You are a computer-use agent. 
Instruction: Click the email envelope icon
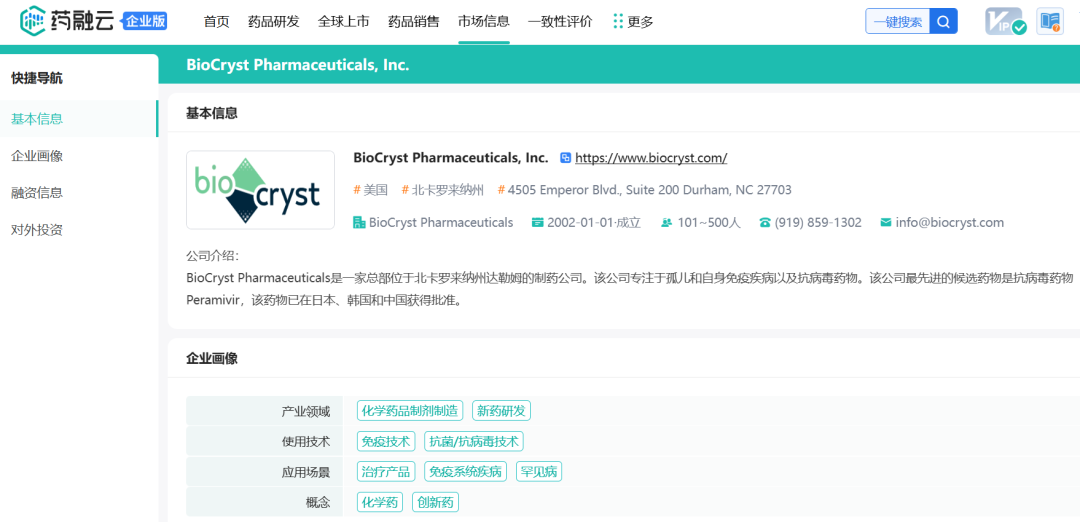click(x=885, y=223)
